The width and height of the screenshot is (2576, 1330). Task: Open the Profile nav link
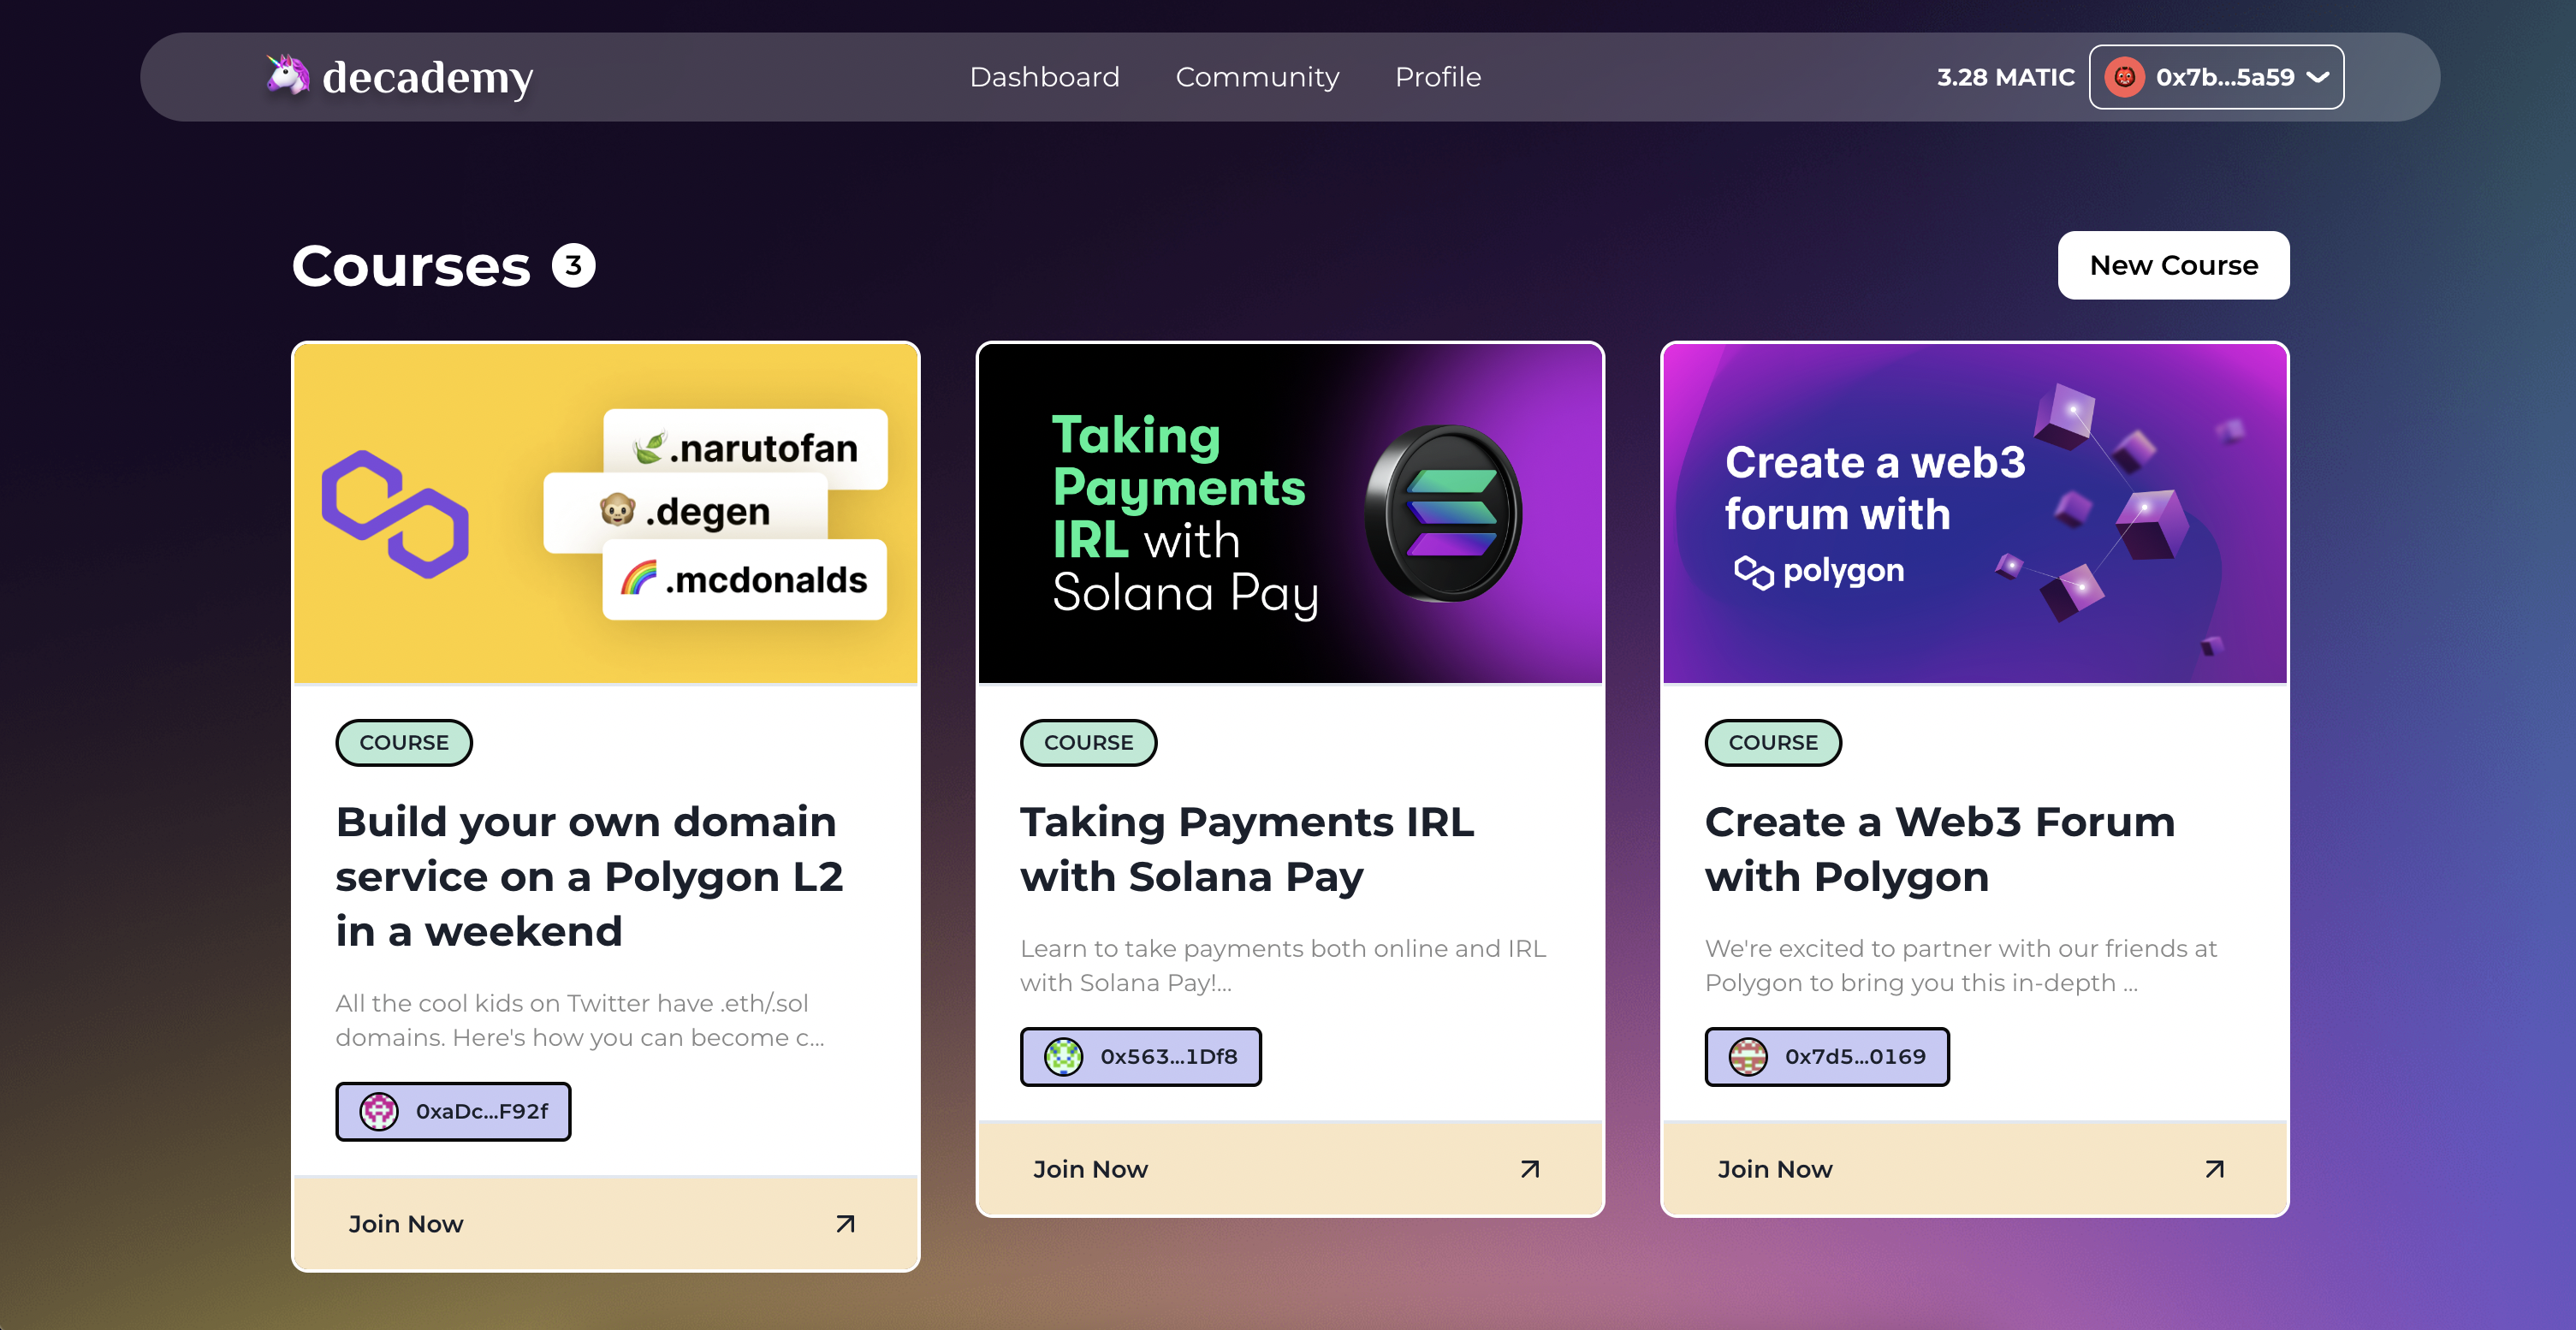pos(1437,77)
